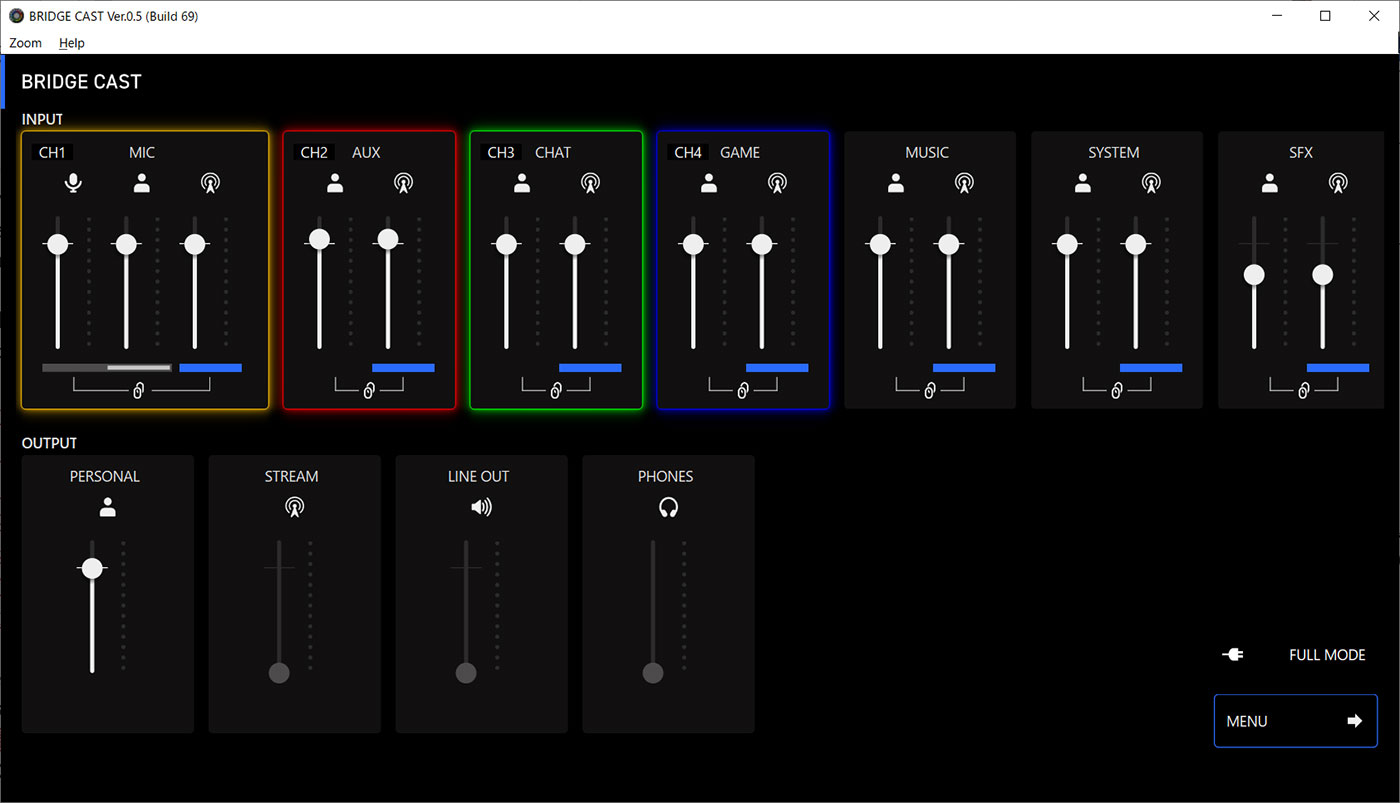Toggle the blue mute bar in CHAT channel
The height and width of the screenshot is (803, 1400).
pyautogui.click(x=590, y=368)
